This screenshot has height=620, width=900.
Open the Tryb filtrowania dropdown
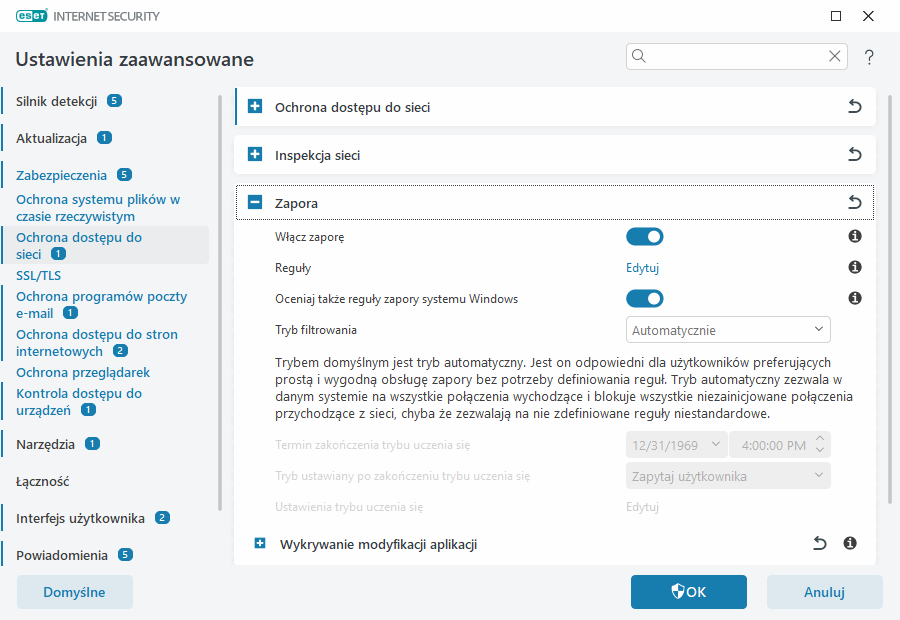[728, 329]
